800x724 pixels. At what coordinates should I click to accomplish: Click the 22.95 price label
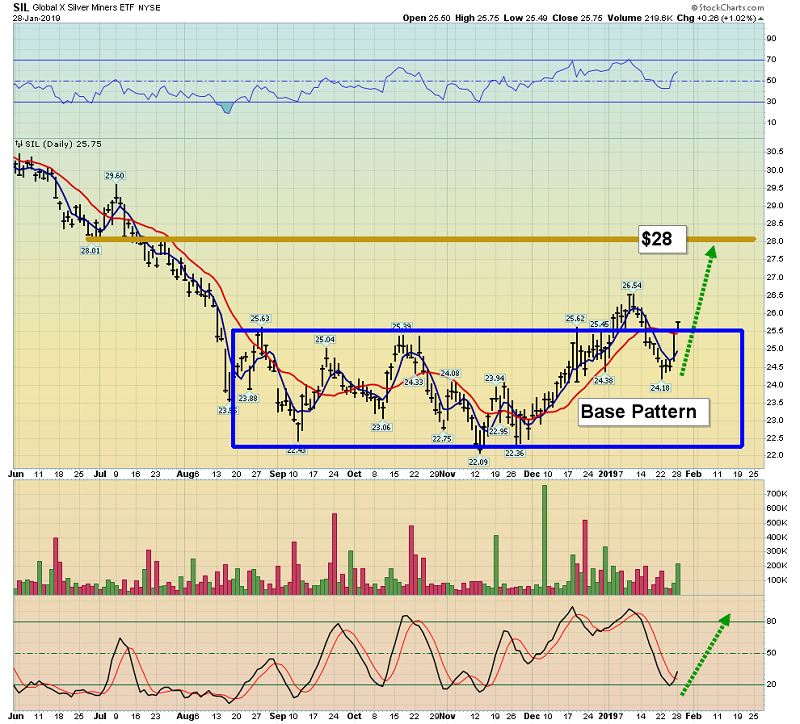(499, 431)
